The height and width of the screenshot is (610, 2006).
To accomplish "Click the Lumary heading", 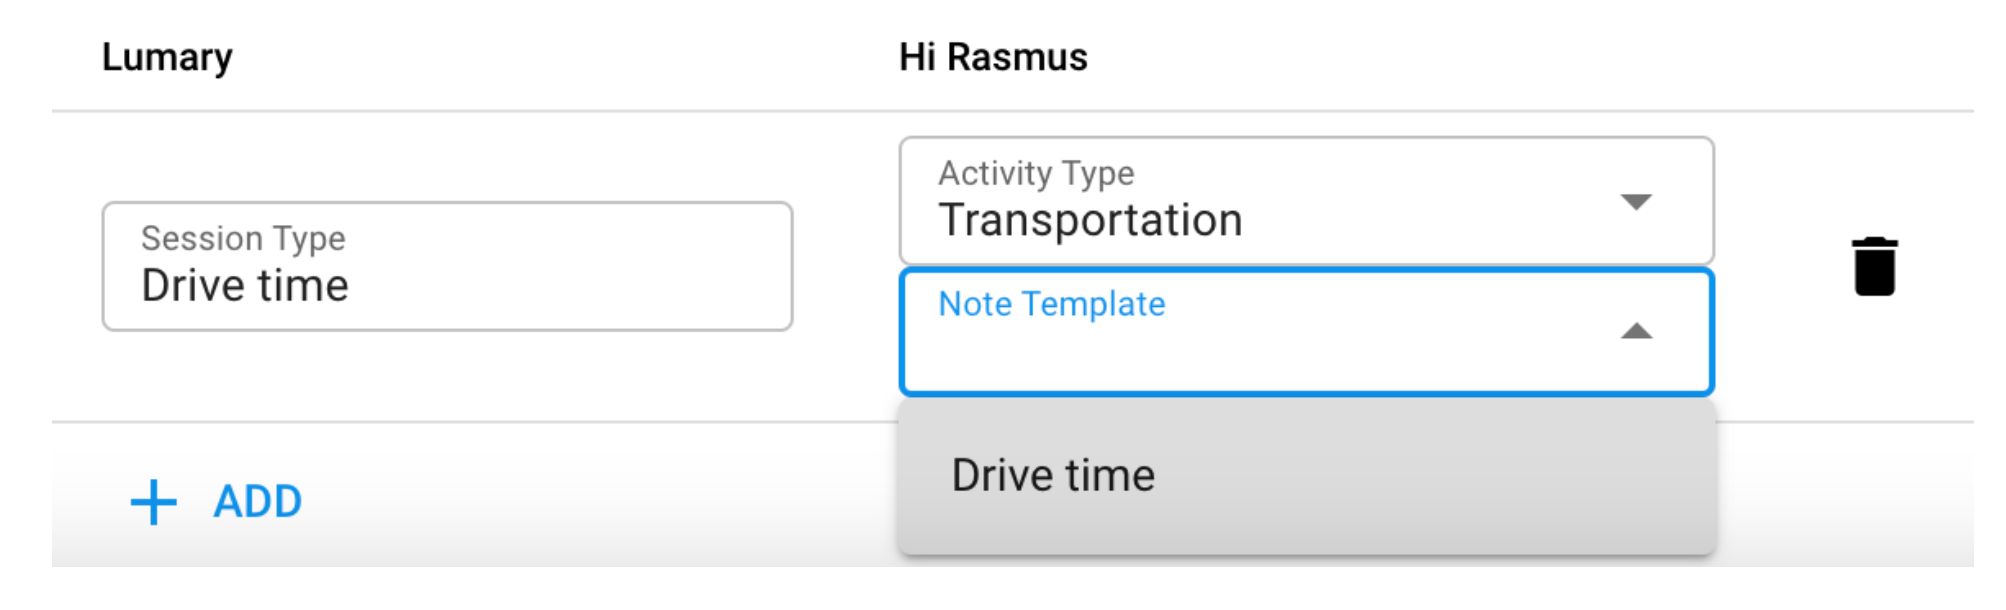I will pyautogui.click(x=168, y=57).
